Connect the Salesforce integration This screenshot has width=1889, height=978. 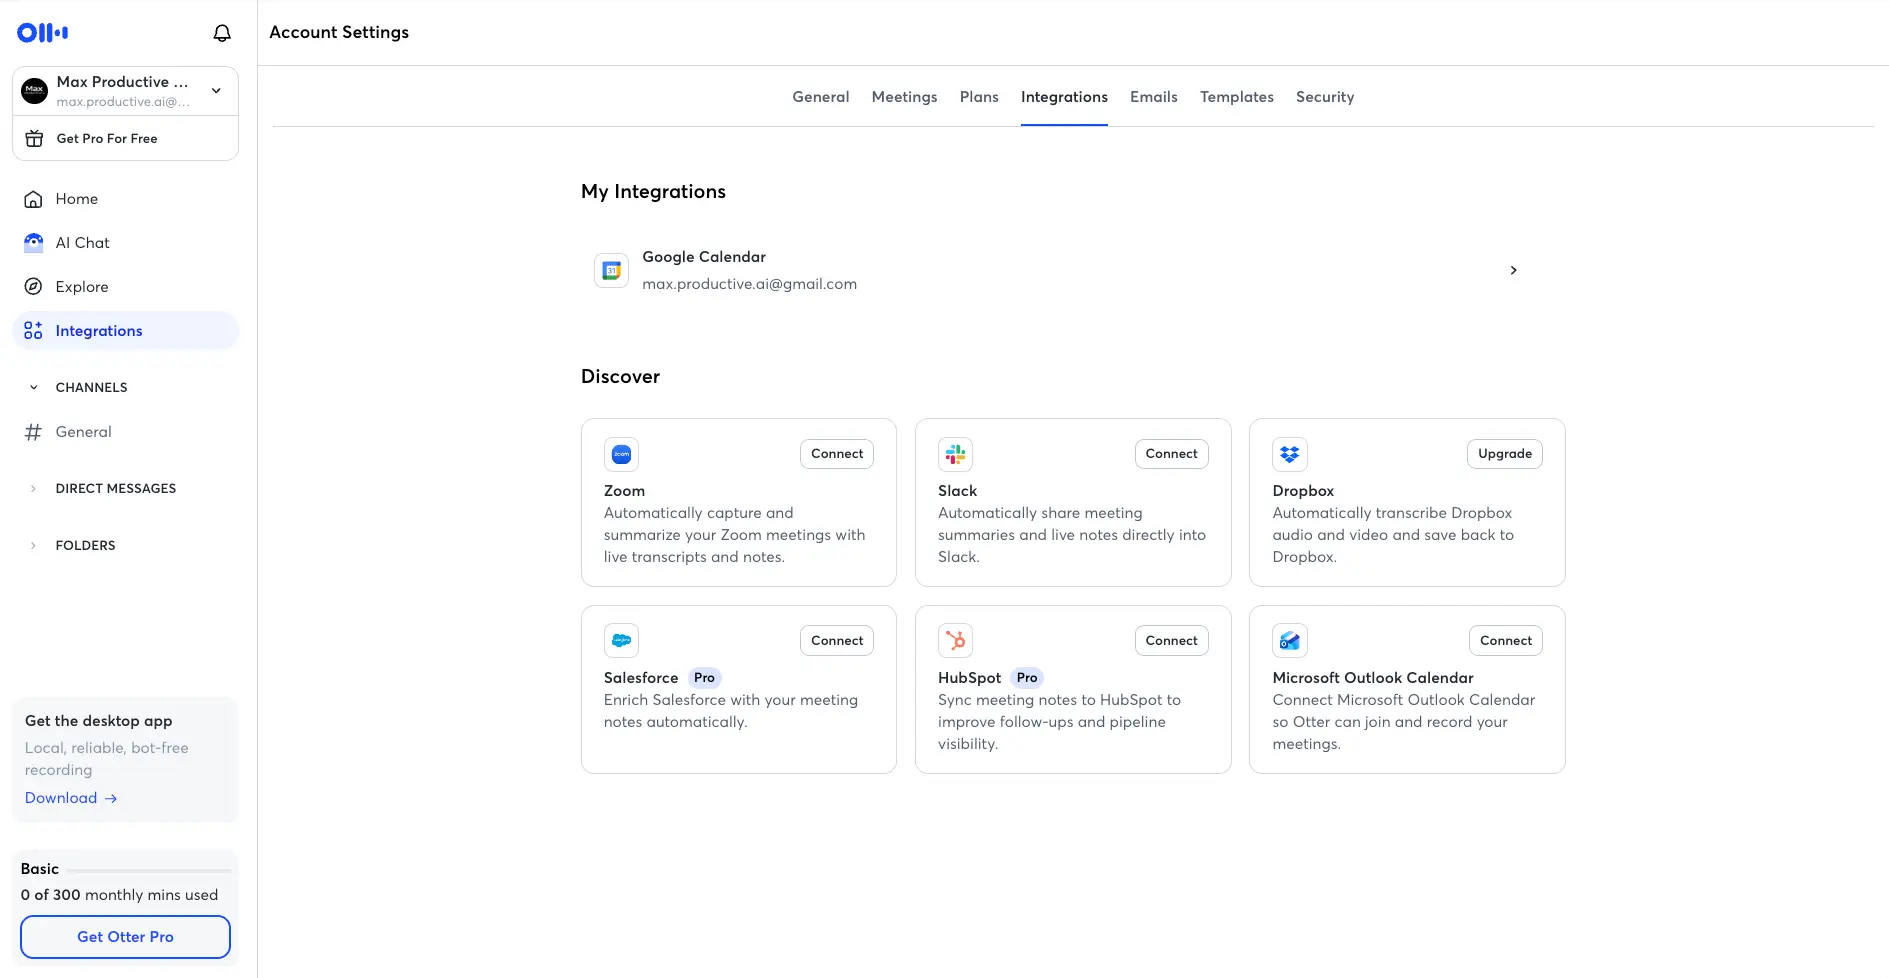[837, 641]
